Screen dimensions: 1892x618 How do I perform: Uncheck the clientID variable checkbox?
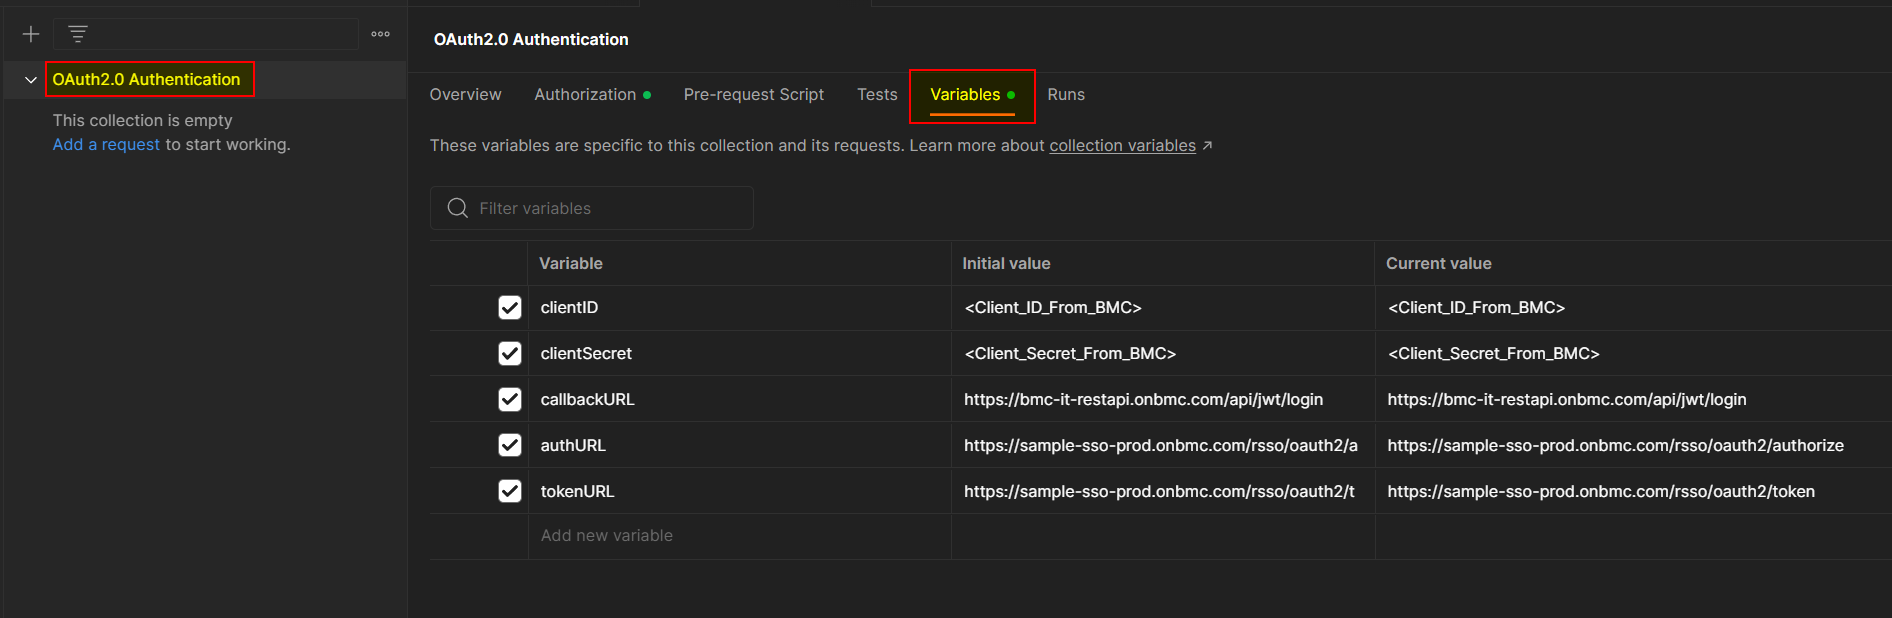click(510, 308)
